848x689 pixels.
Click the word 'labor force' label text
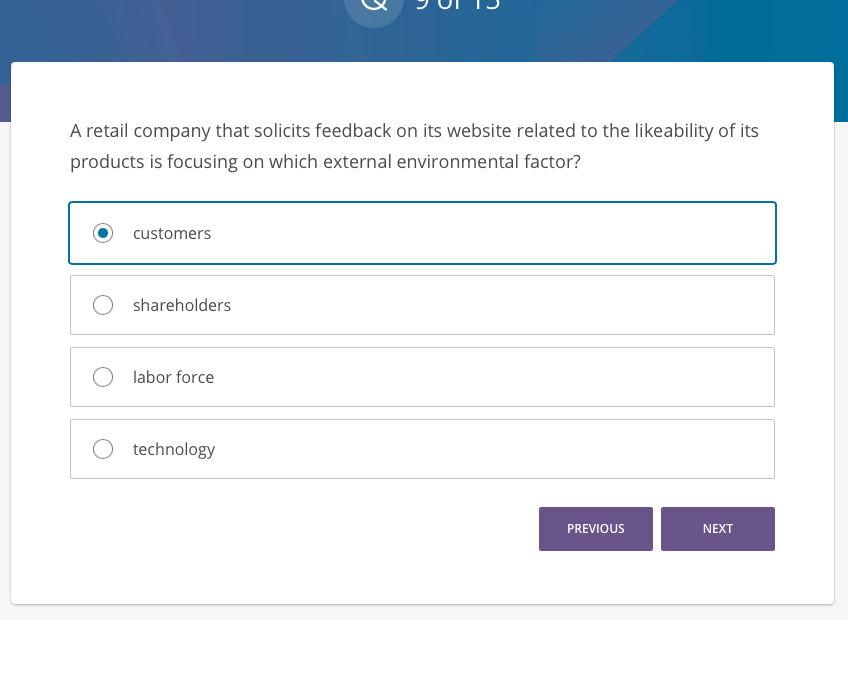click(173, 377)
